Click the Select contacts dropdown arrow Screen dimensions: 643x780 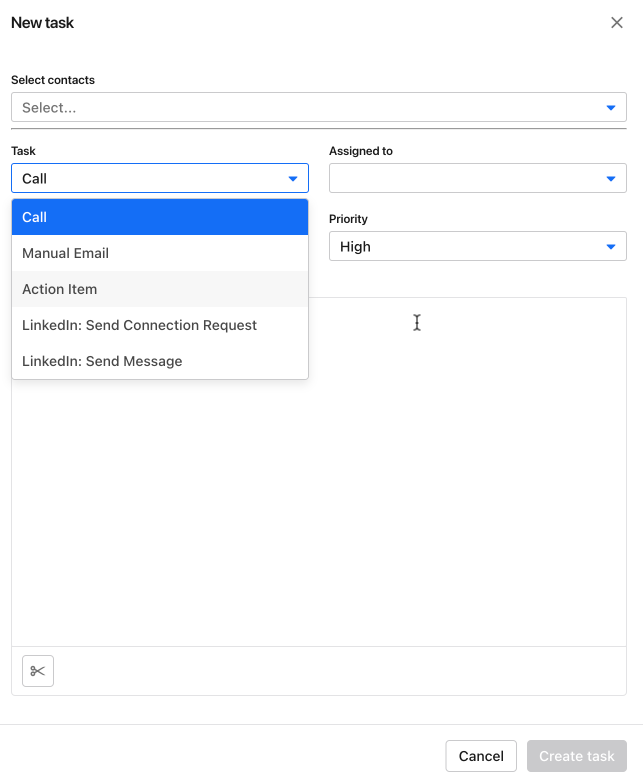point(610,107)
